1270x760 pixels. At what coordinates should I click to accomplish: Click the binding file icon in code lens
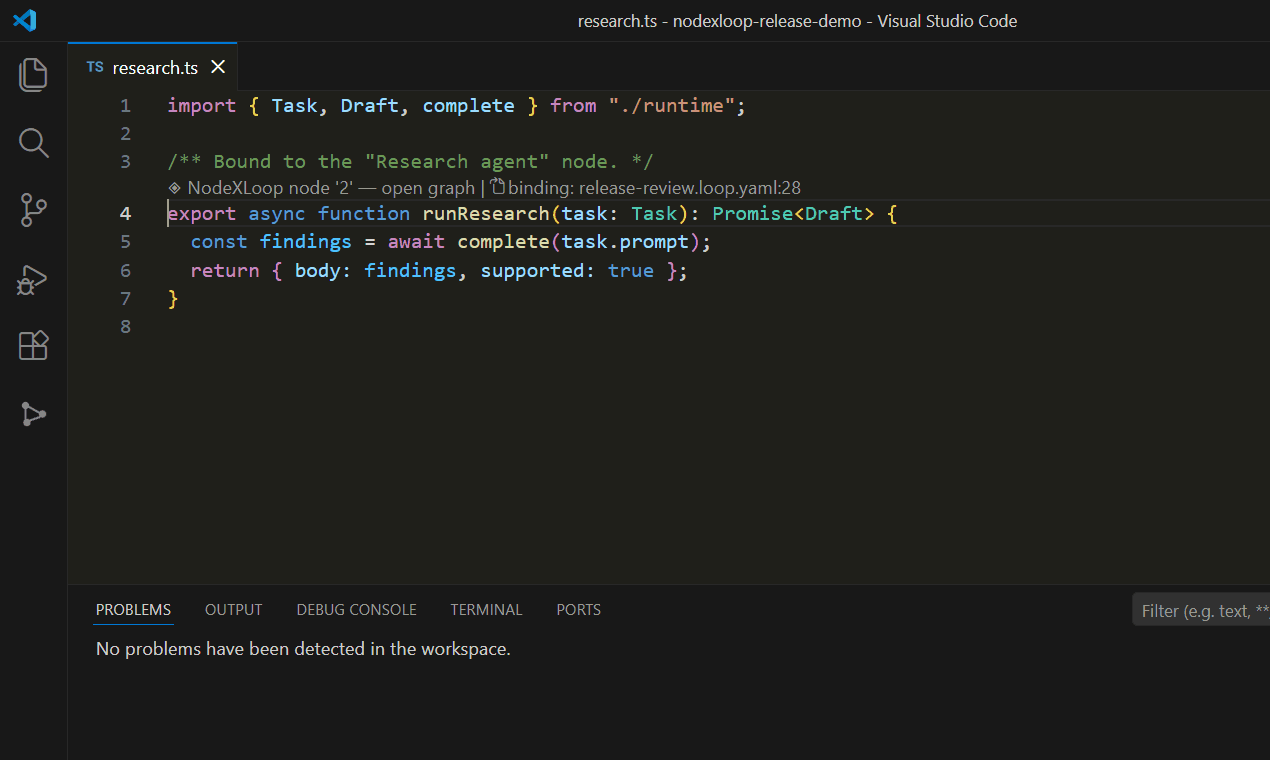pyautogui.click(x=497, y=186)
